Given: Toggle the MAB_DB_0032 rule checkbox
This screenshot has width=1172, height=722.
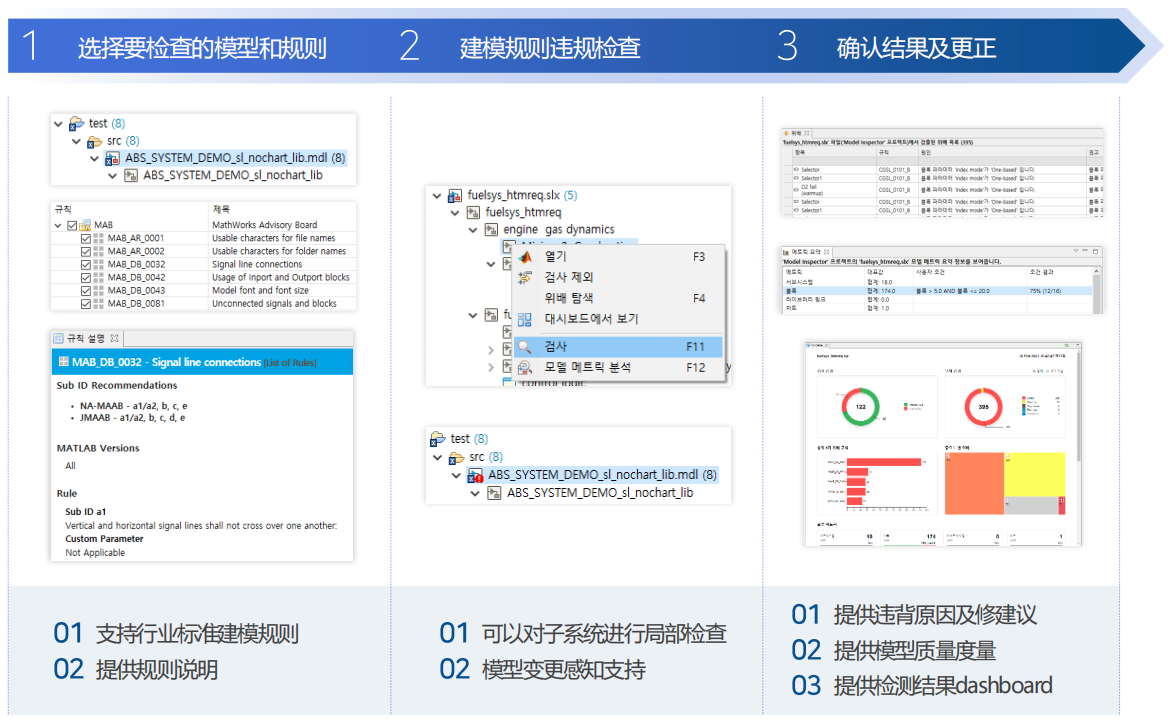Looking at the screenshot, I should [x=85, y=264].
